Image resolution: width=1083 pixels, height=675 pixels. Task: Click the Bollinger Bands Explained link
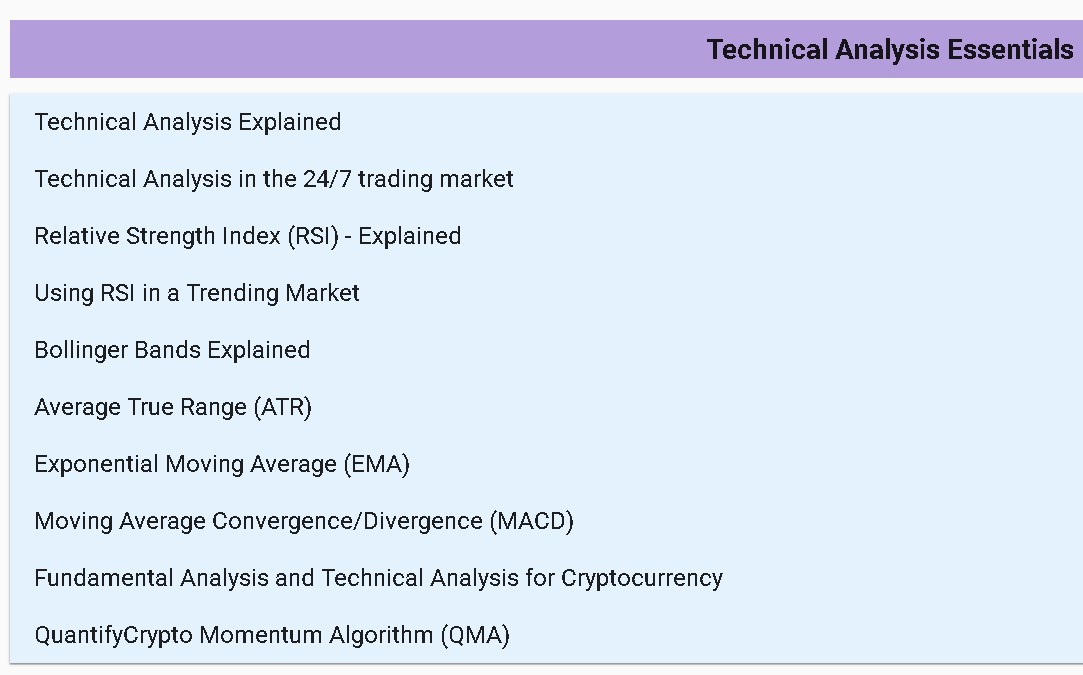point(172,350)
